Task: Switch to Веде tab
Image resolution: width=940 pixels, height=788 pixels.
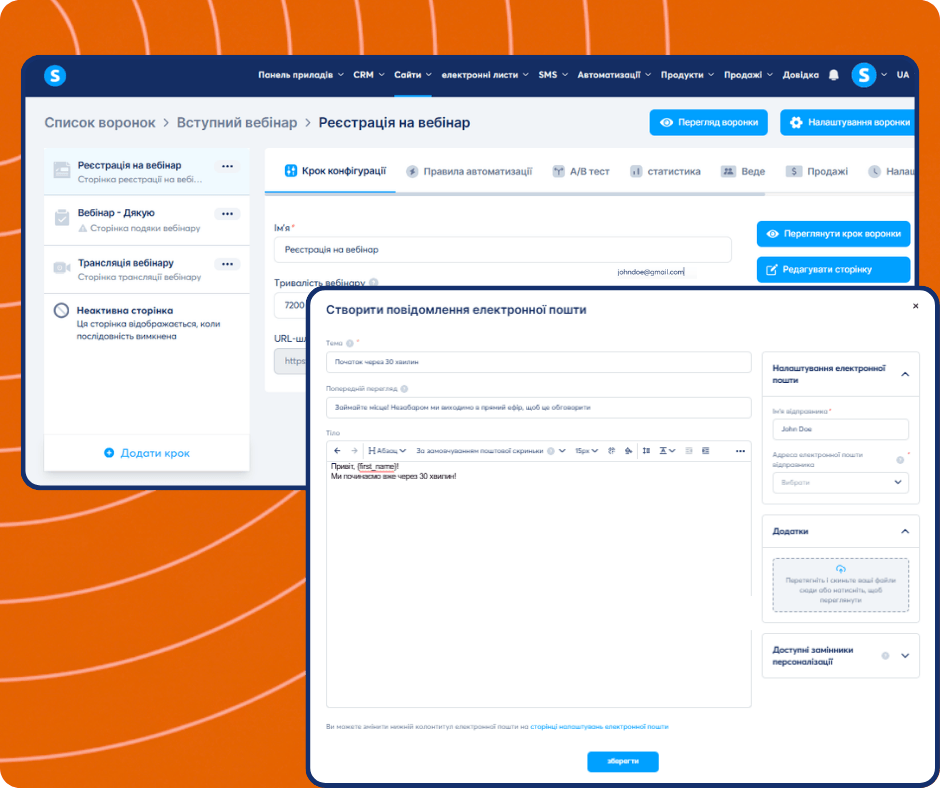Action: 743,172
